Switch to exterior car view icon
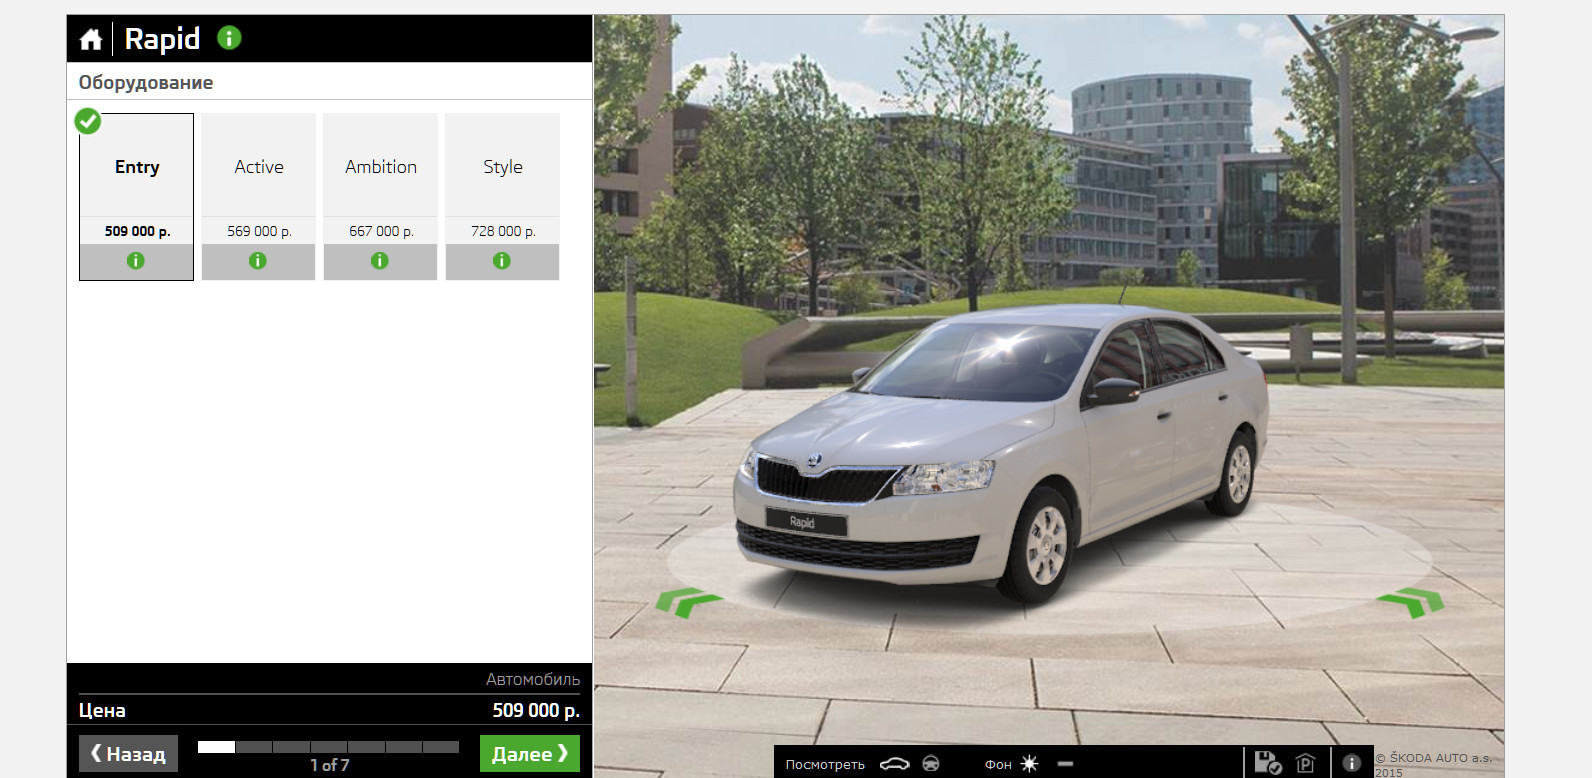 click(894, 764)
